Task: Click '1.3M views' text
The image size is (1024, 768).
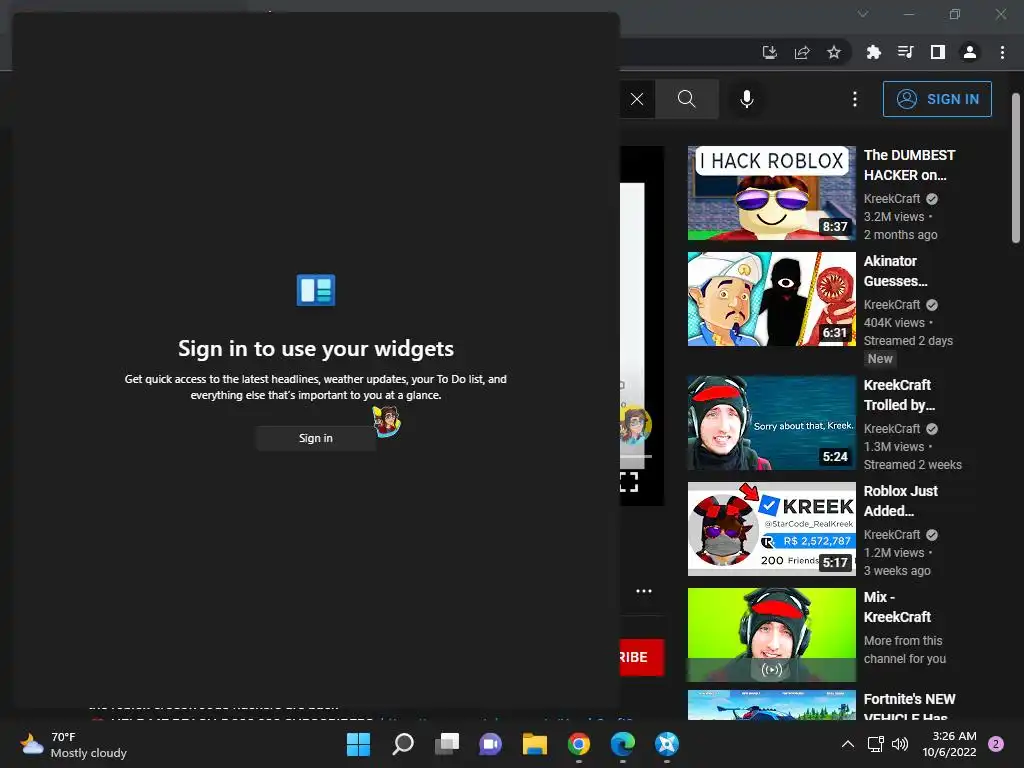Action: 893,447
